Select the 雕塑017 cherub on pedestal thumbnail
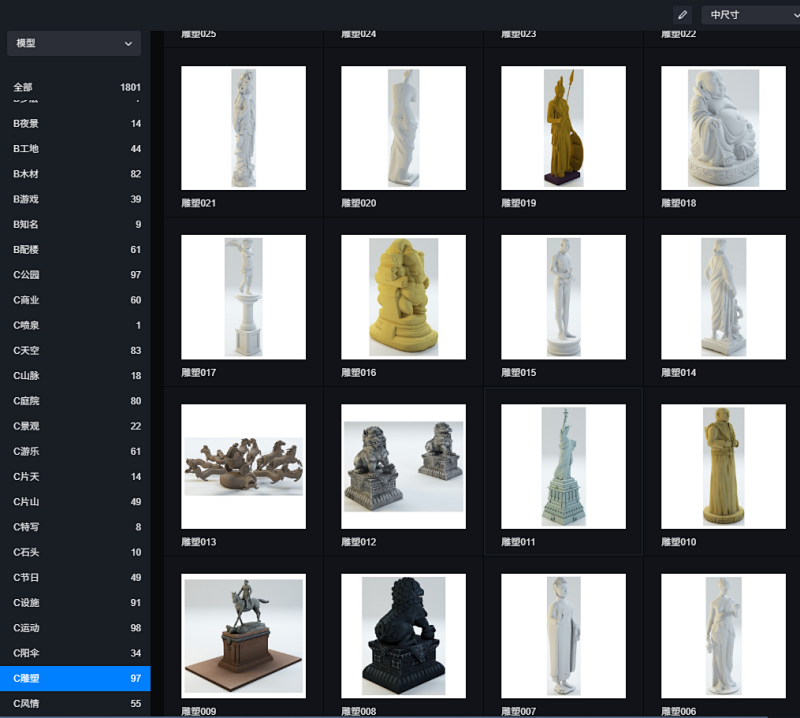Viewport: 800px width, 718px height. coord(243,297)
